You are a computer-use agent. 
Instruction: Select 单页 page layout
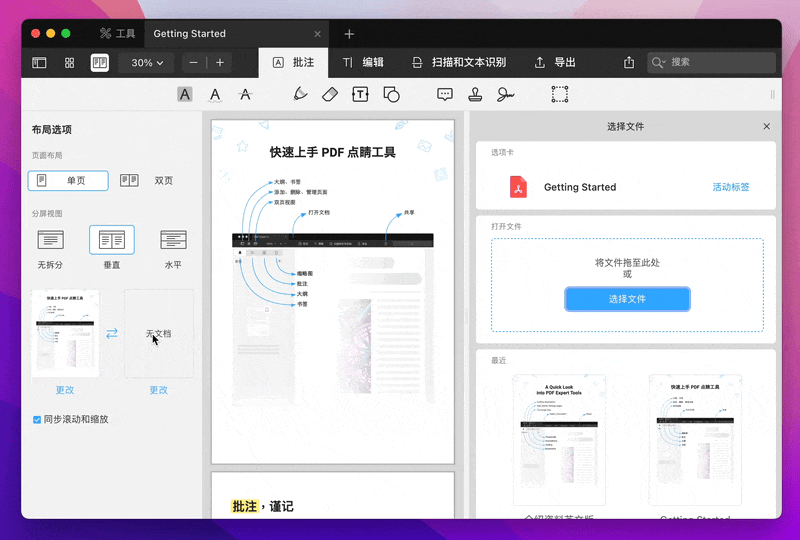click(x=68, y=181)
